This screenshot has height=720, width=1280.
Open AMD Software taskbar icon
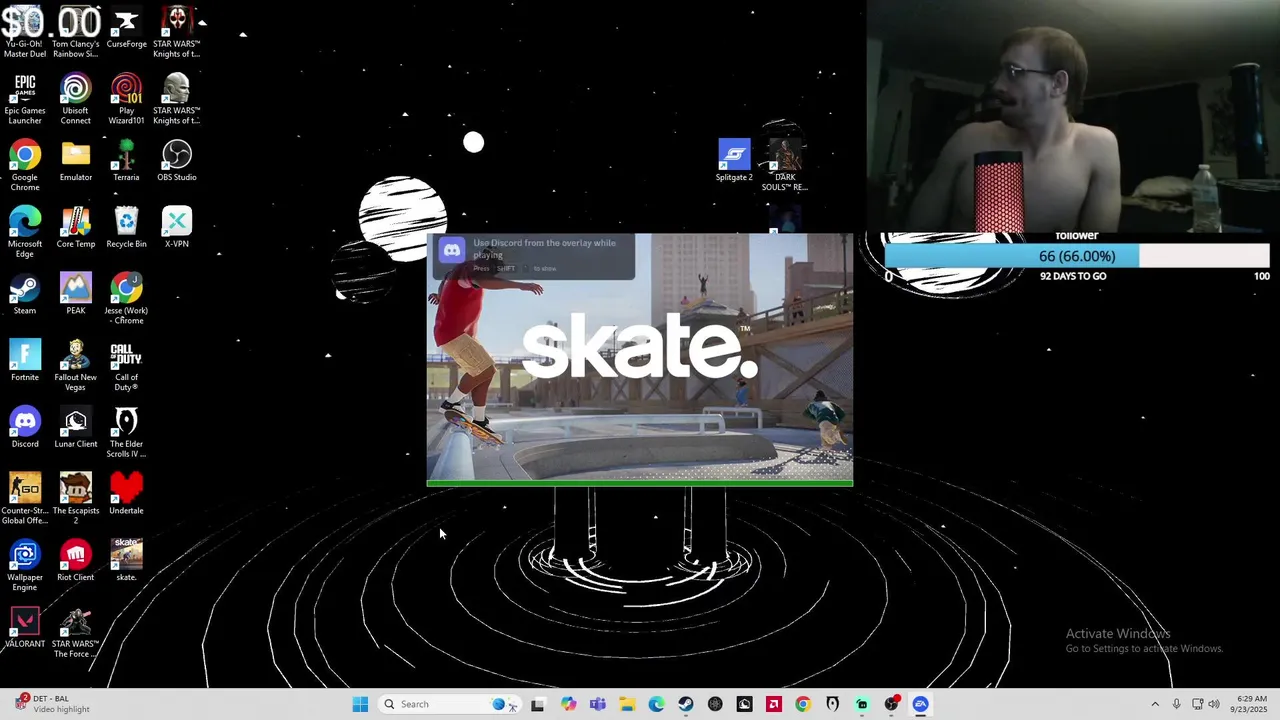tap(774, 704)
